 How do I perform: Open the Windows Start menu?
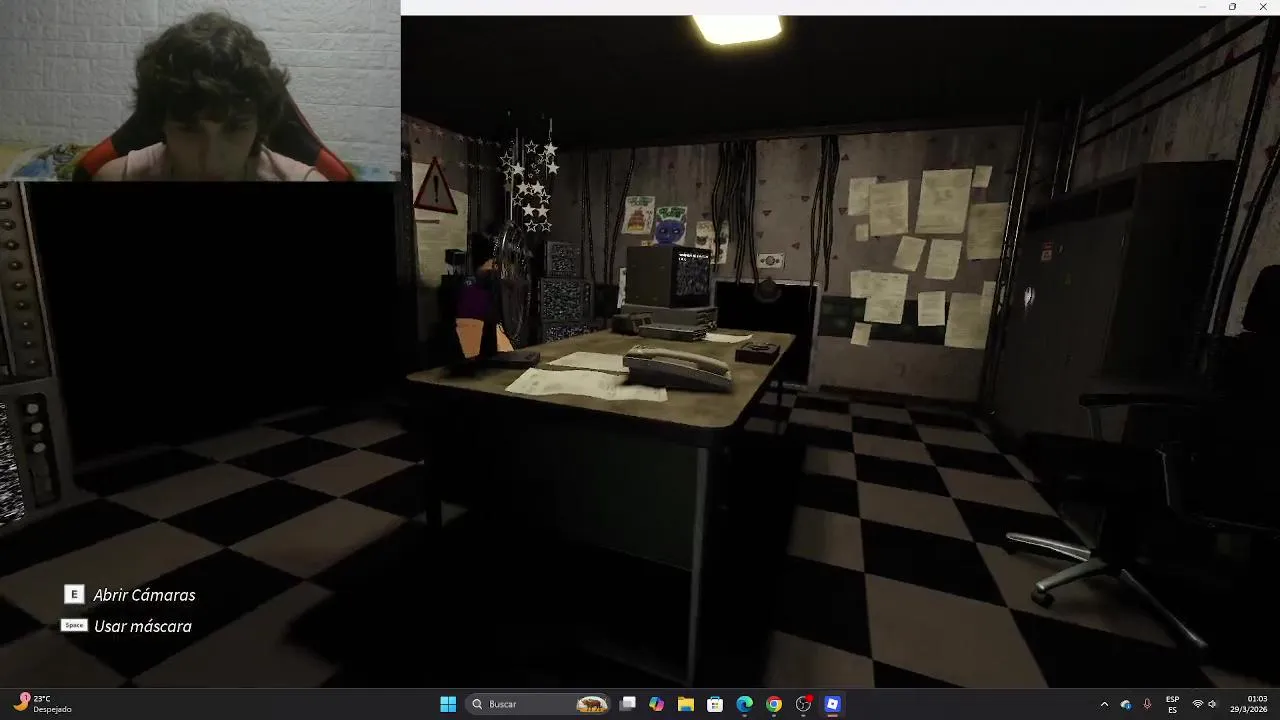[x=448, y=704]
